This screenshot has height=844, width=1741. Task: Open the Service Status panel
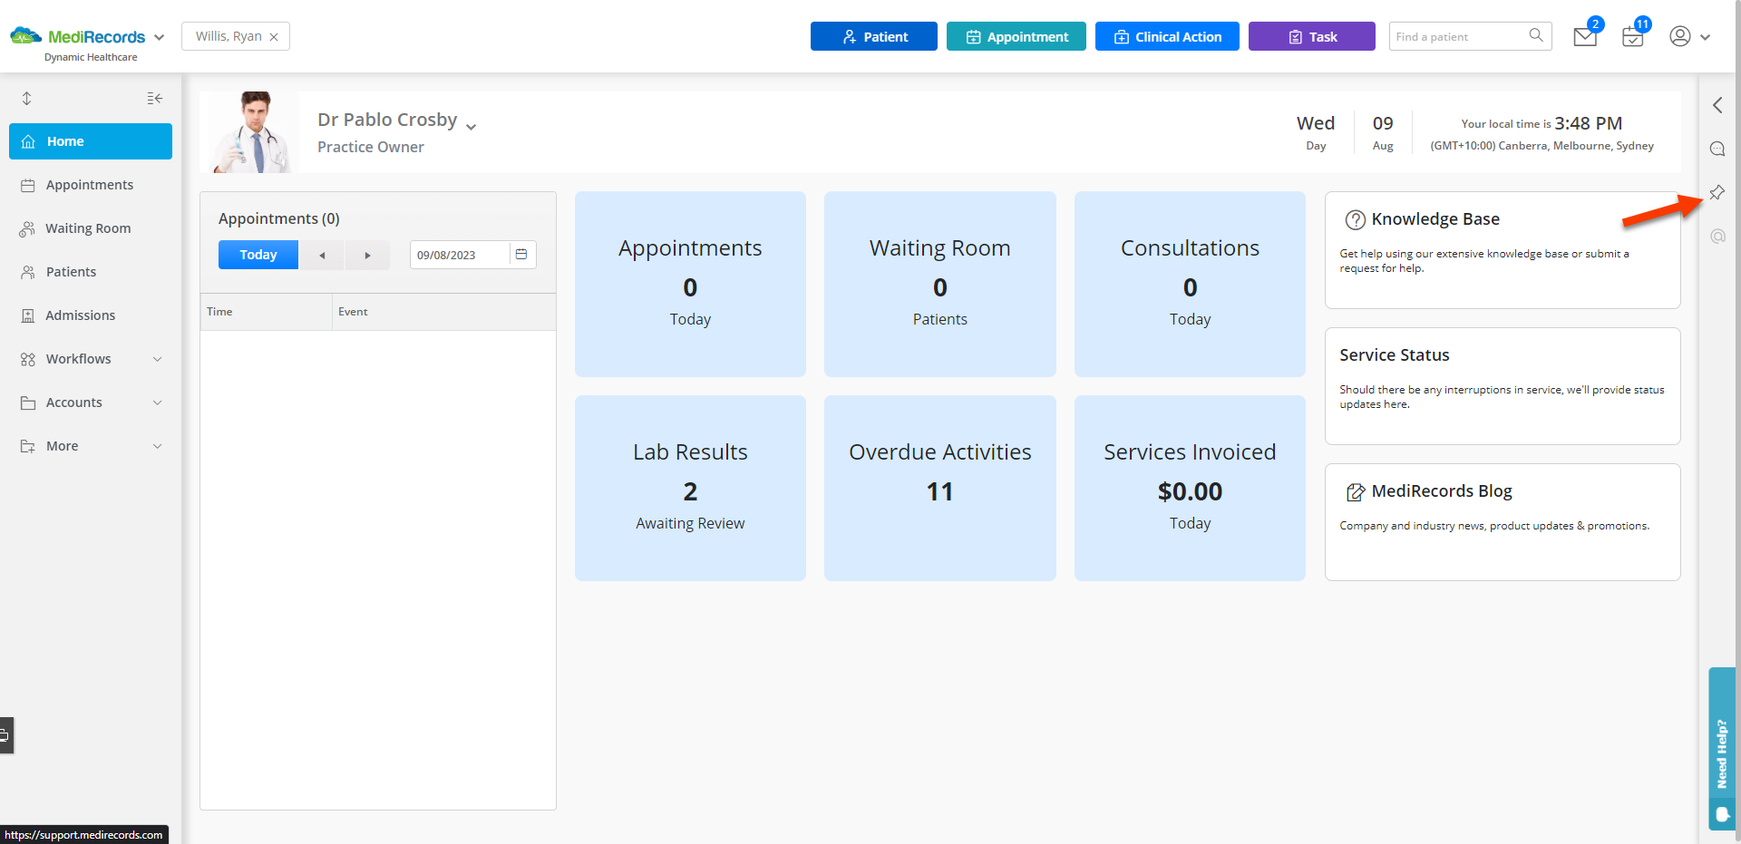coord(1503,386)
